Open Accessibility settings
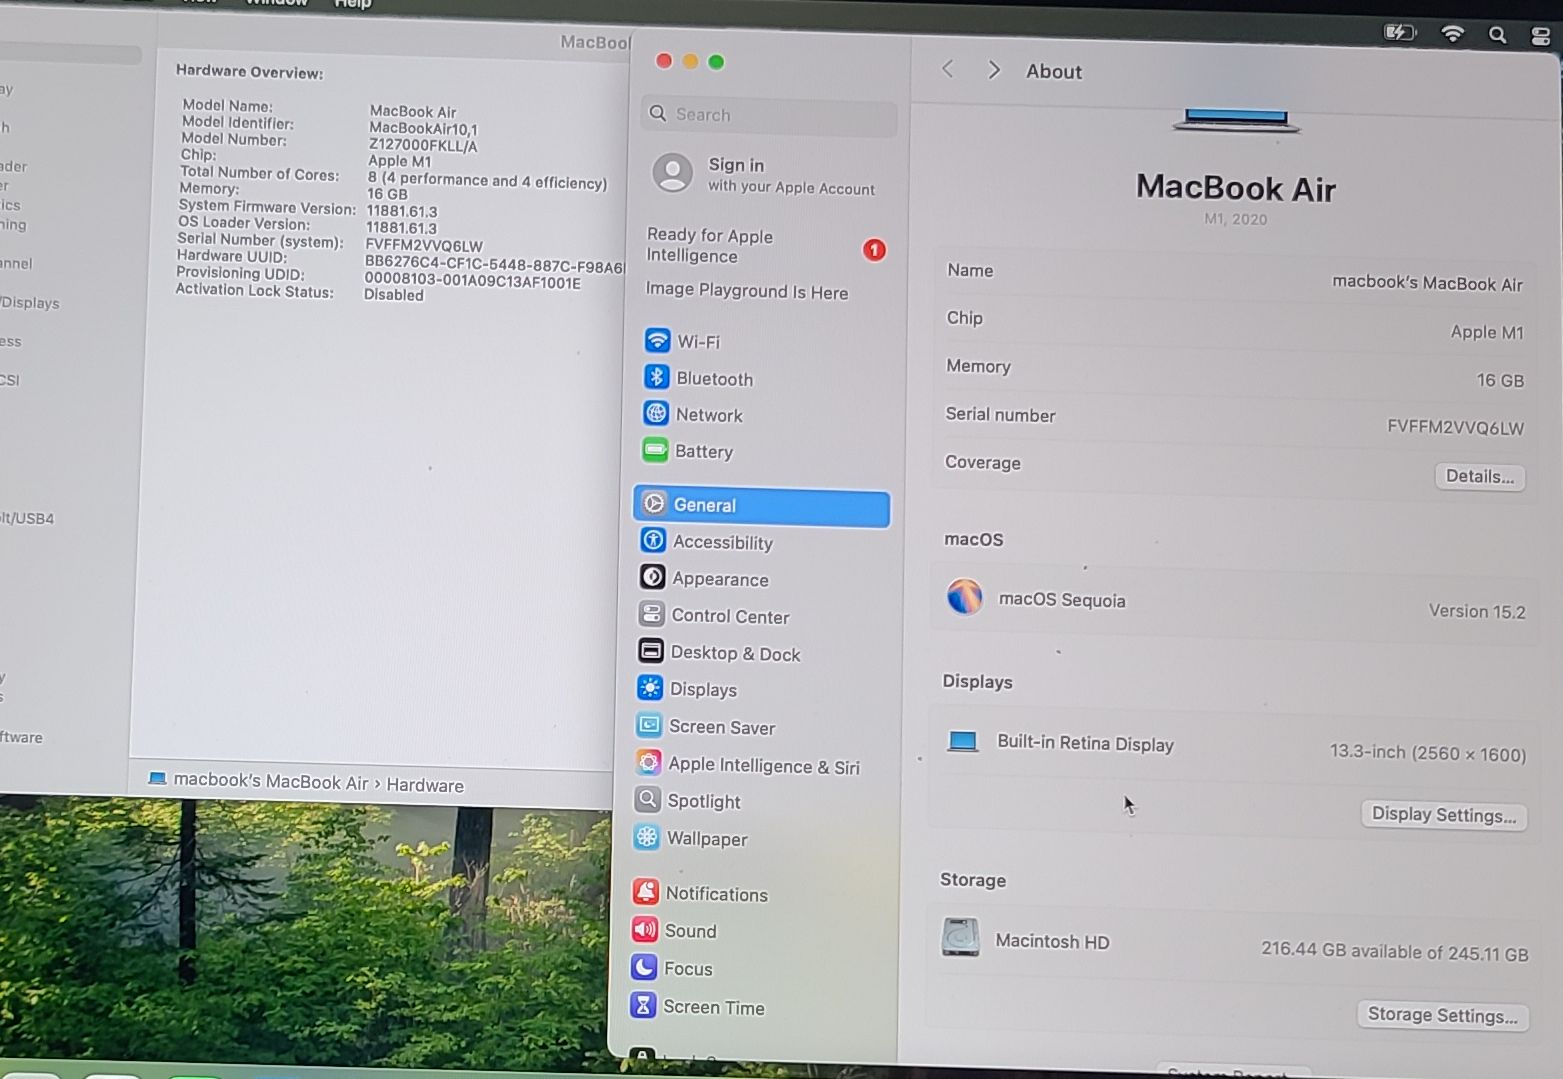Viewport: 1563px width, 1079px height. pyautogui.click(x=722, y=542)
